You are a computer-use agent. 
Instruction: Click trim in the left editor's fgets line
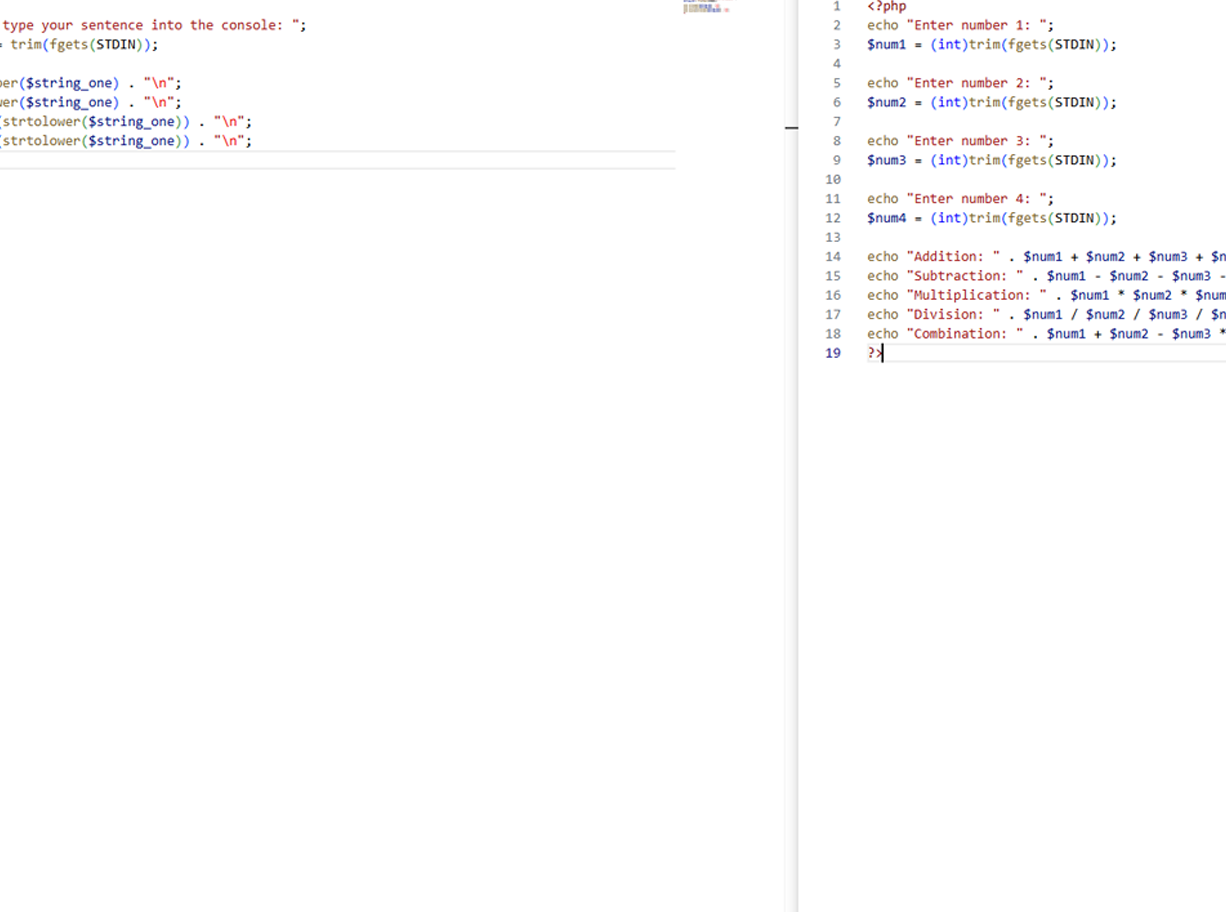26,45
